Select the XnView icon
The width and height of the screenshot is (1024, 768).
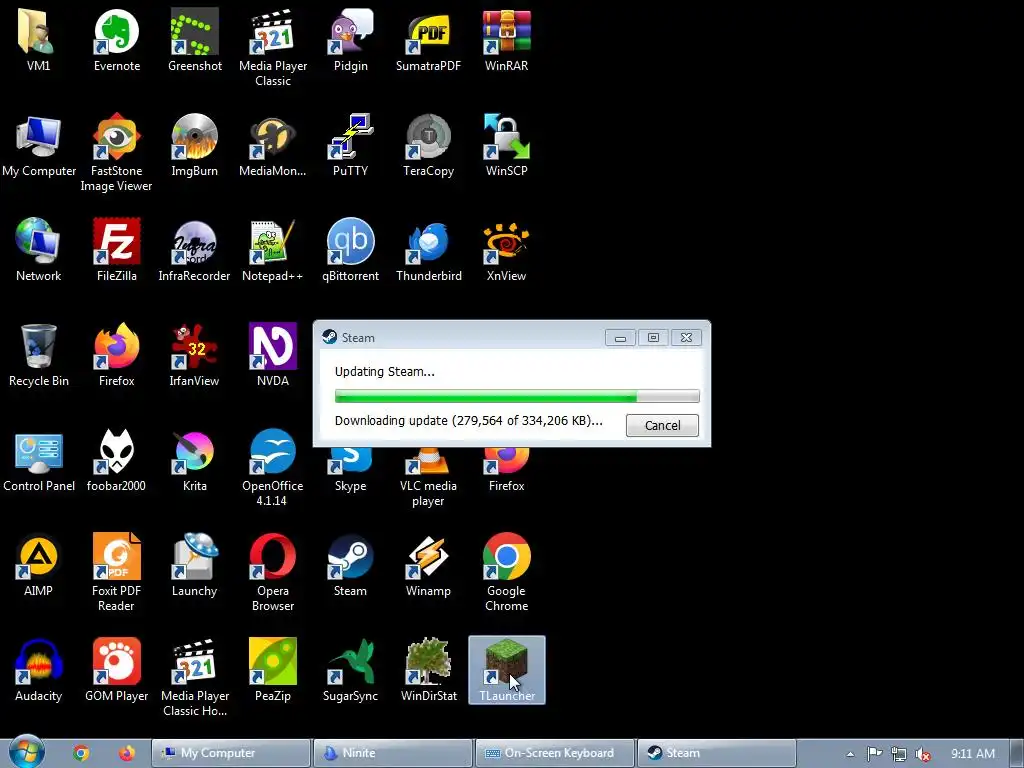[506, 251]
